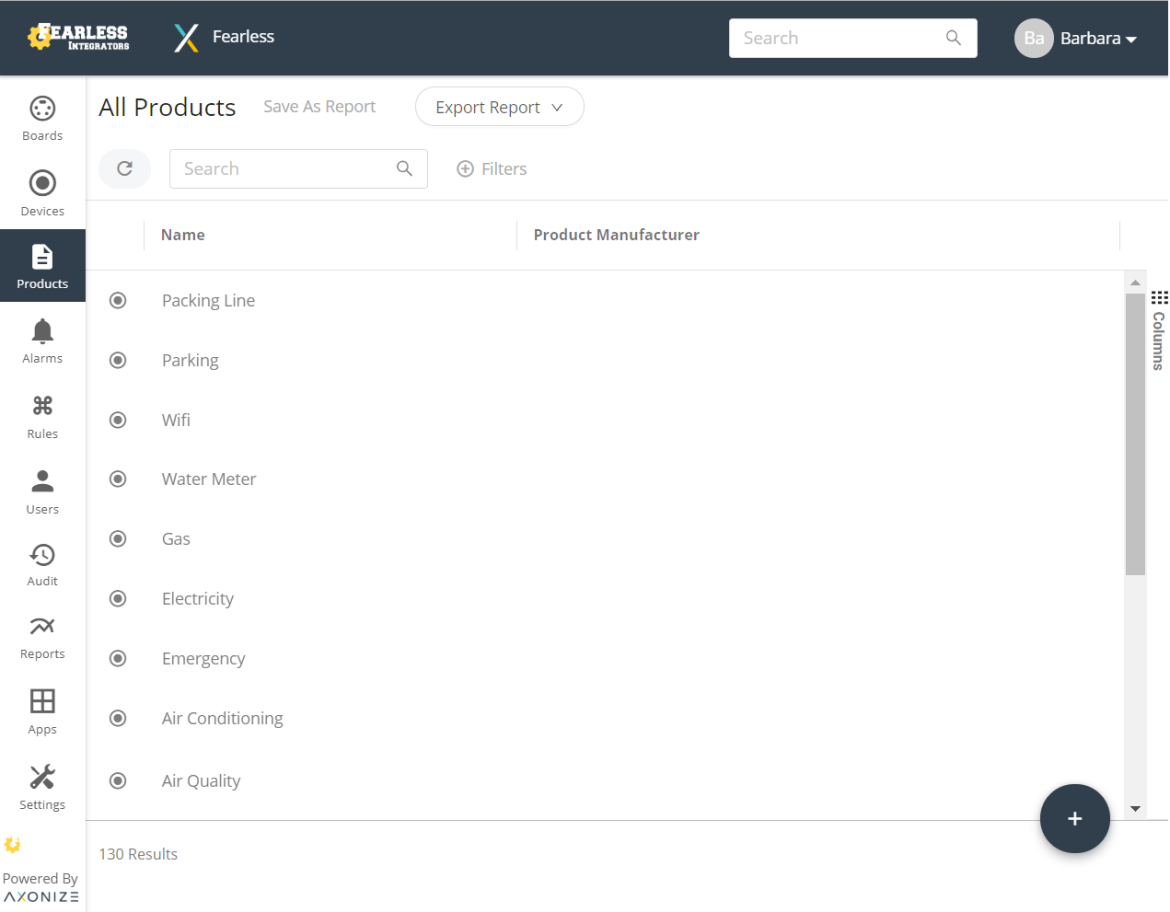Screen dimensions: 1170x912
Task: Select the Electricity product radio button
Action: click(117, 598)
